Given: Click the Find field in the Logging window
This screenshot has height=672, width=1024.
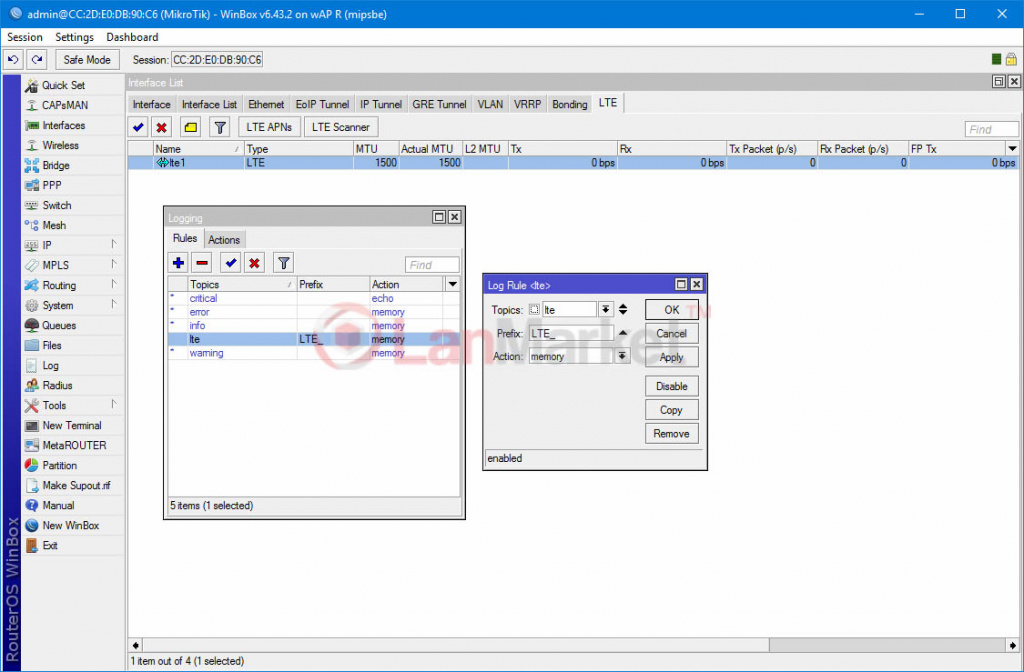Looking at the screenshot, I should click(x=432, y=265).
